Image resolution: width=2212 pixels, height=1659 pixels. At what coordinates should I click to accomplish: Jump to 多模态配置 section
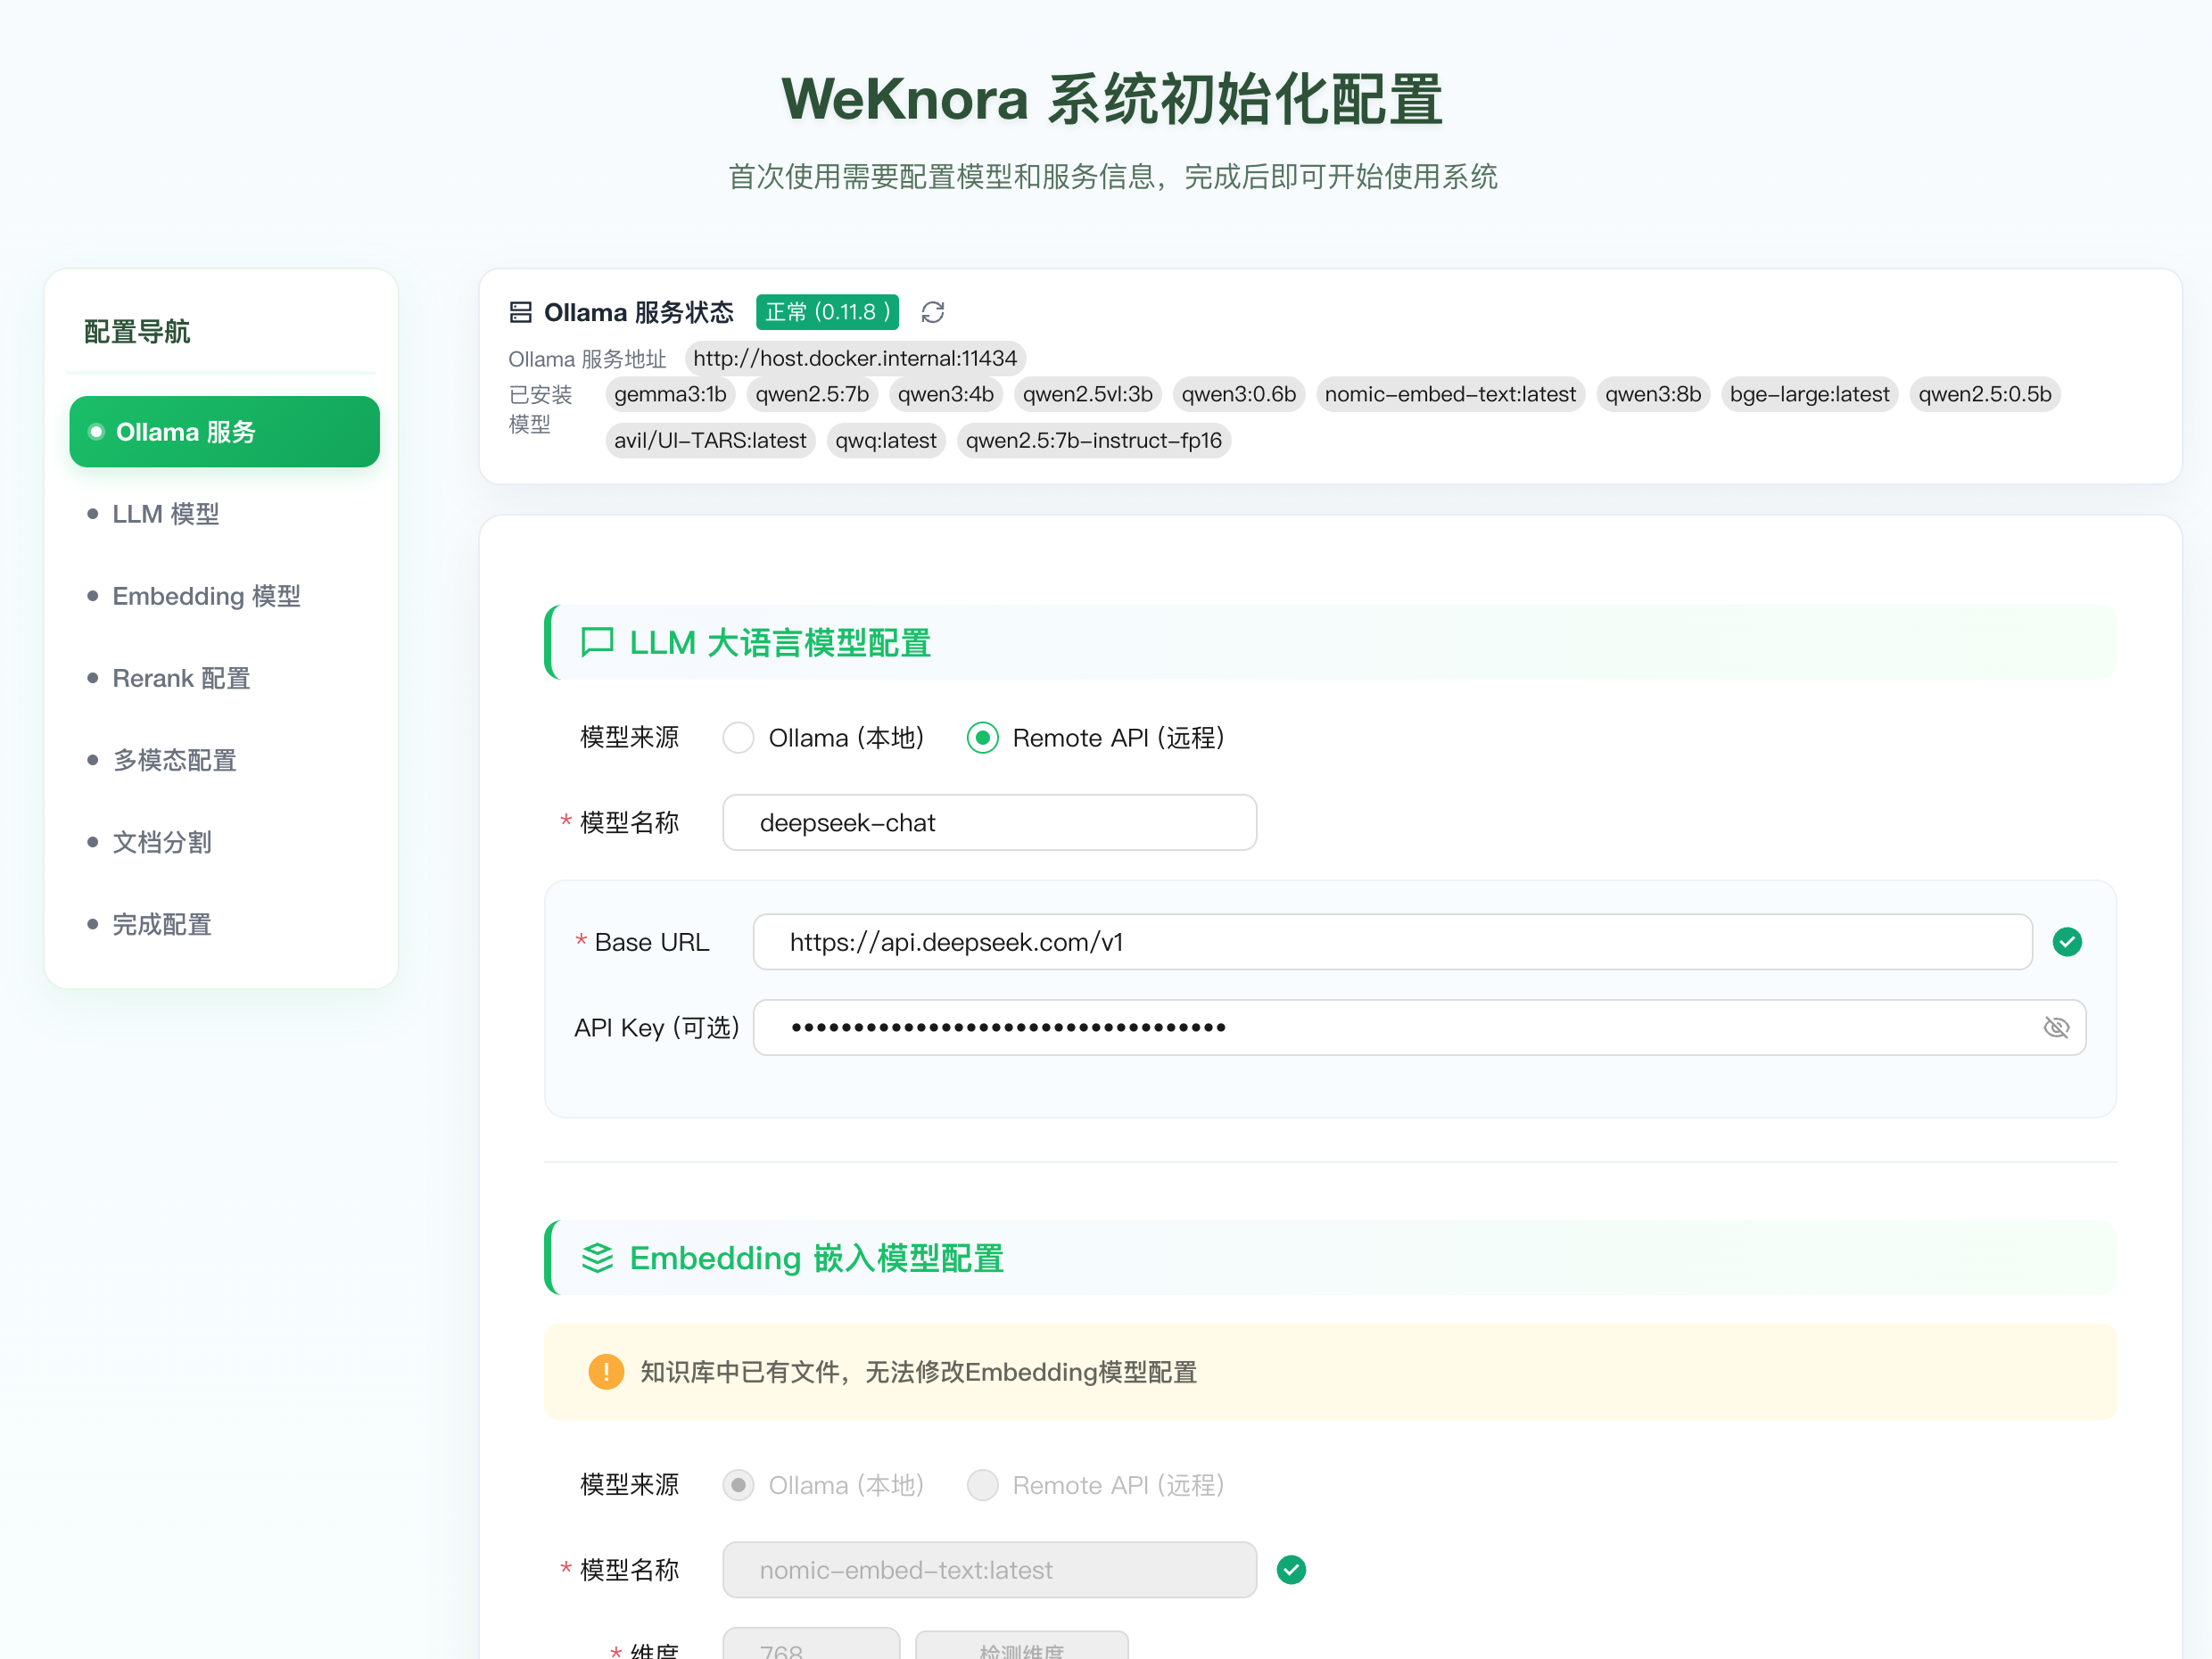174,760
